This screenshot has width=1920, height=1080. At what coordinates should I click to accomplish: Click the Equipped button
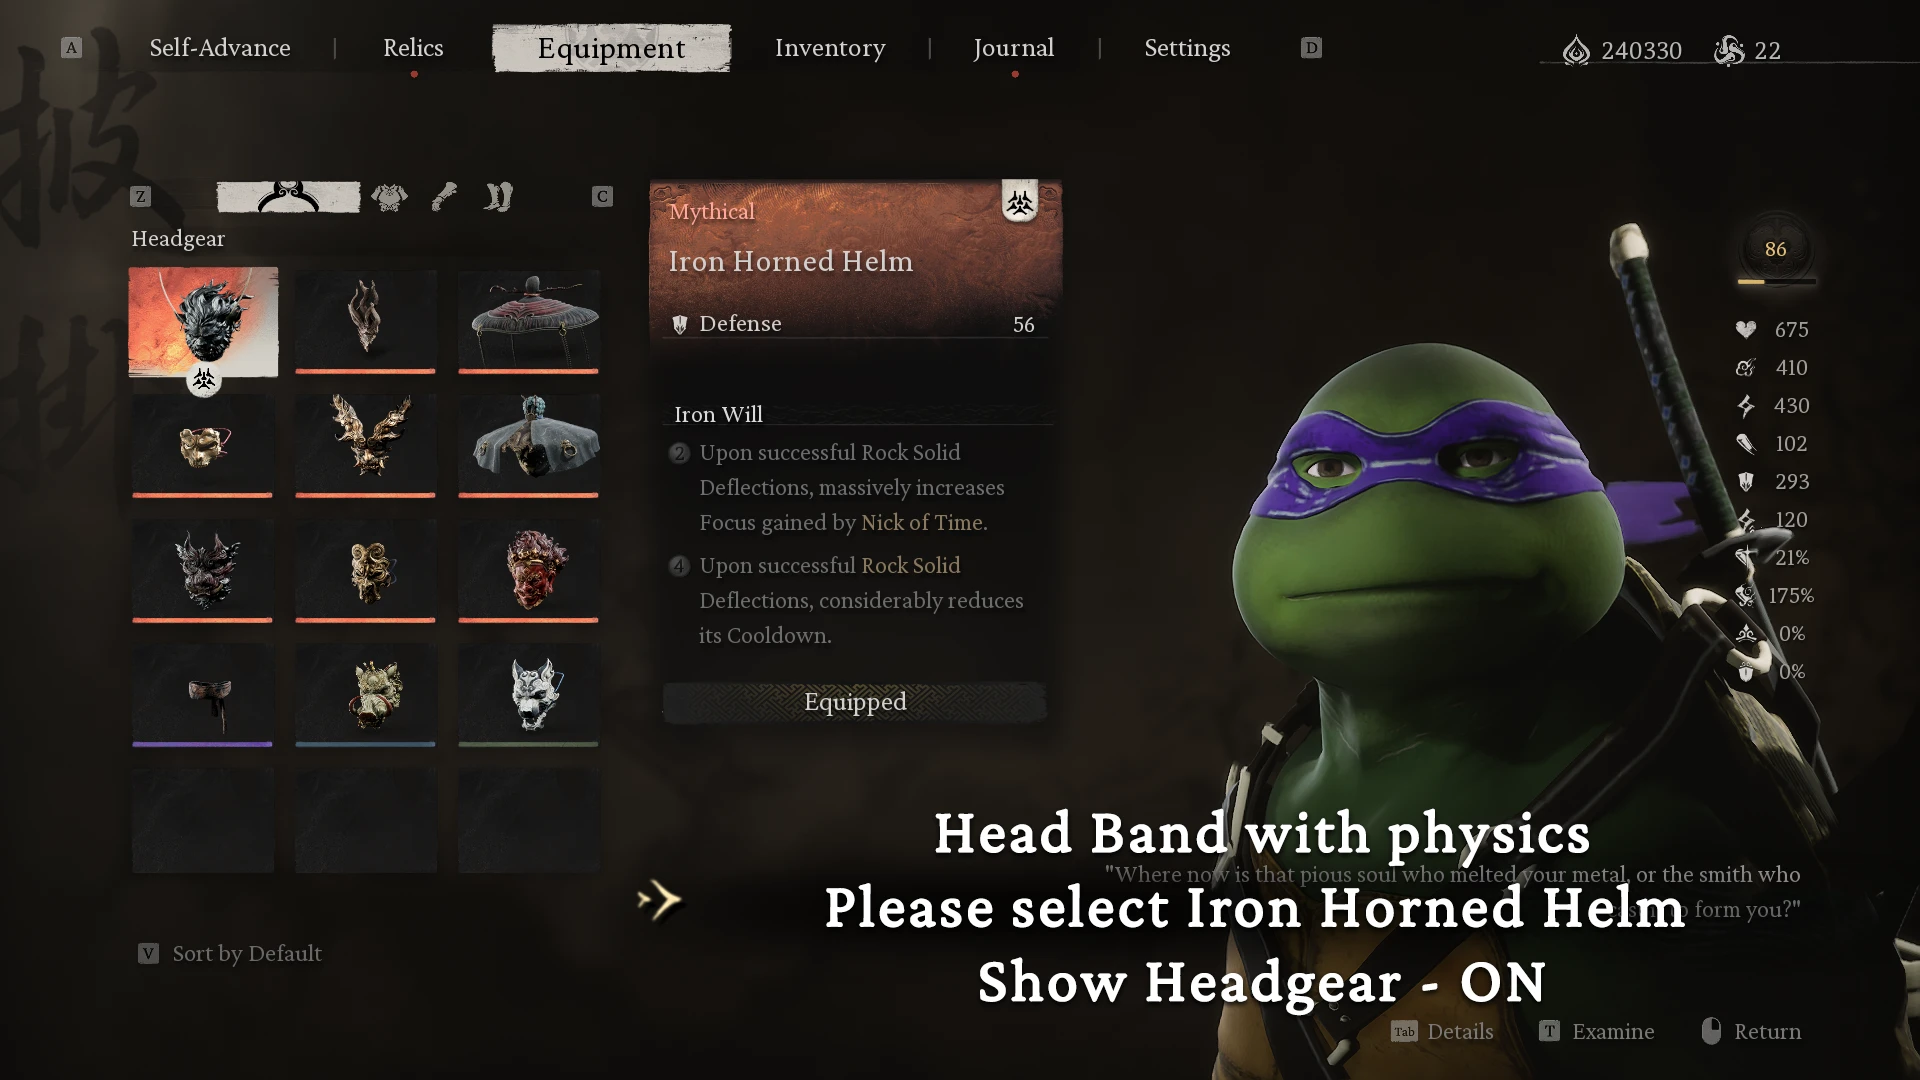click(855, 702)
